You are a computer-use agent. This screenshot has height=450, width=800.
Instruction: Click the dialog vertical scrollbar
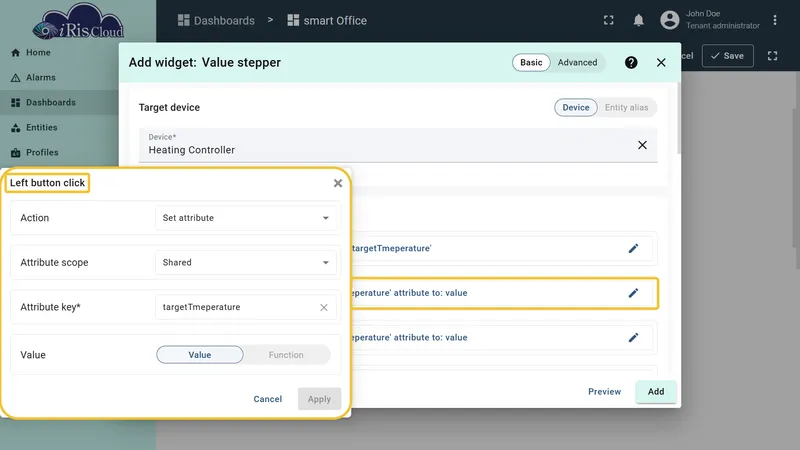pos(679,118)
